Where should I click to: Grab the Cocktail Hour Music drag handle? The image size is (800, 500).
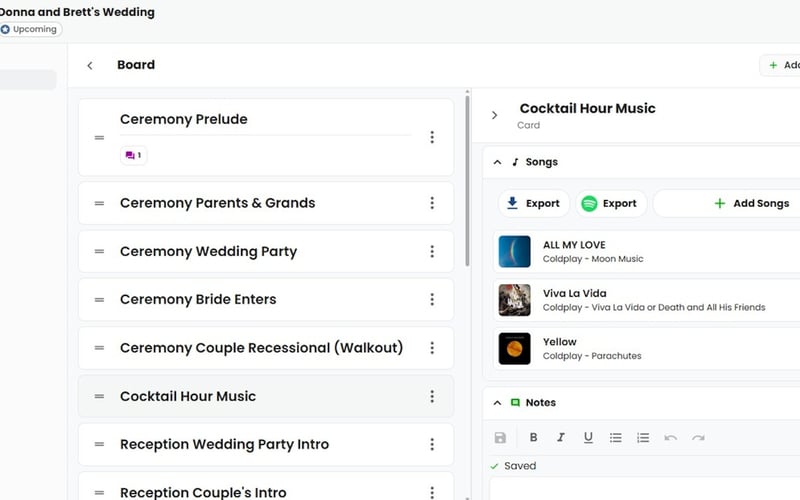(99, 396)
